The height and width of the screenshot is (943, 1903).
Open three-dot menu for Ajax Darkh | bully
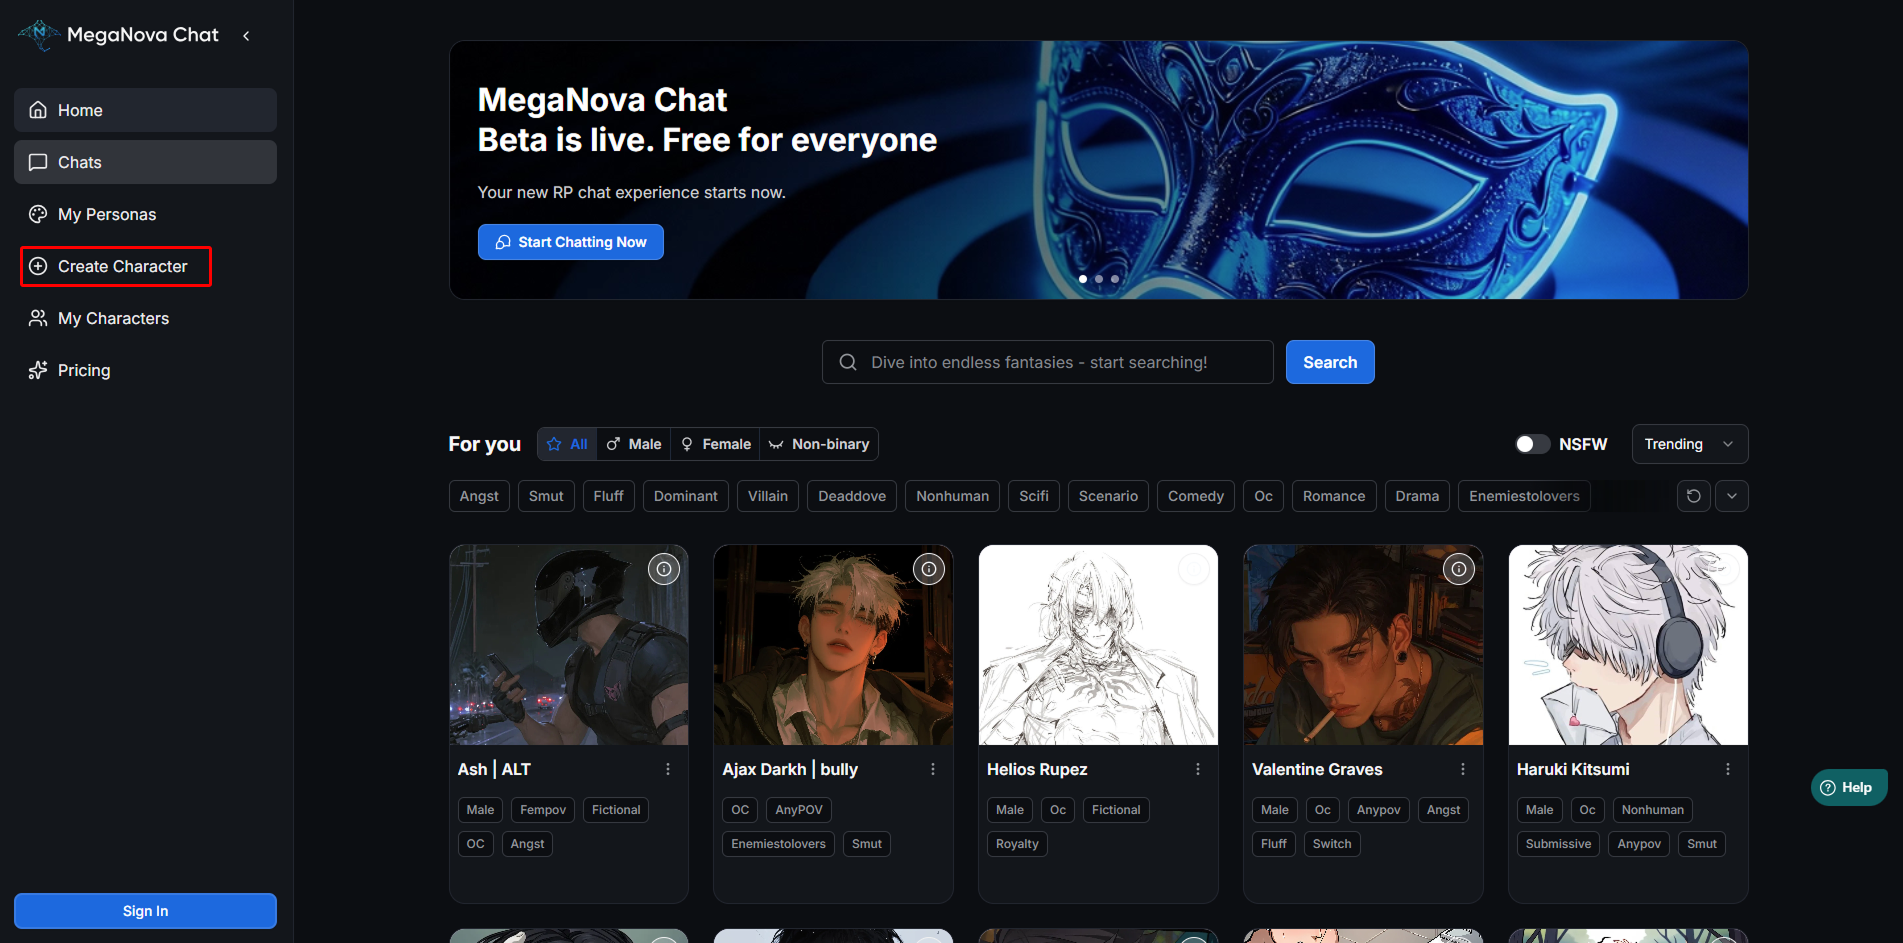pyautogui.click(x=932, y=769)
